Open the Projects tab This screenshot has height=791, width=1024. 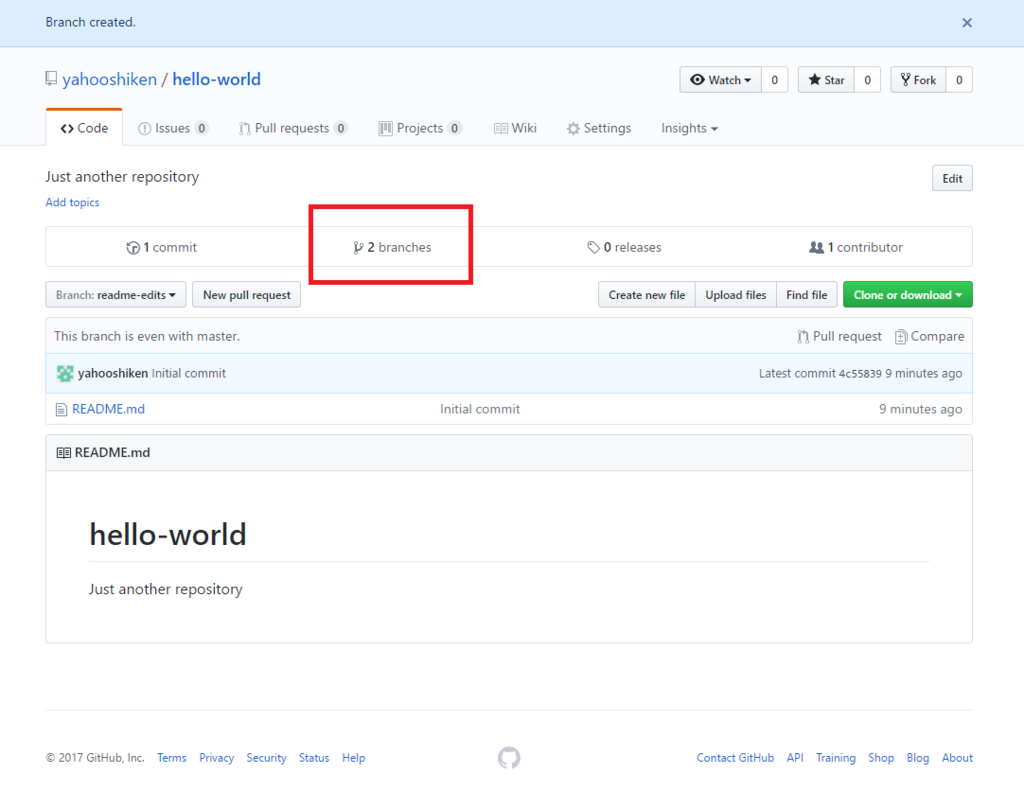(x=420, y=128)
